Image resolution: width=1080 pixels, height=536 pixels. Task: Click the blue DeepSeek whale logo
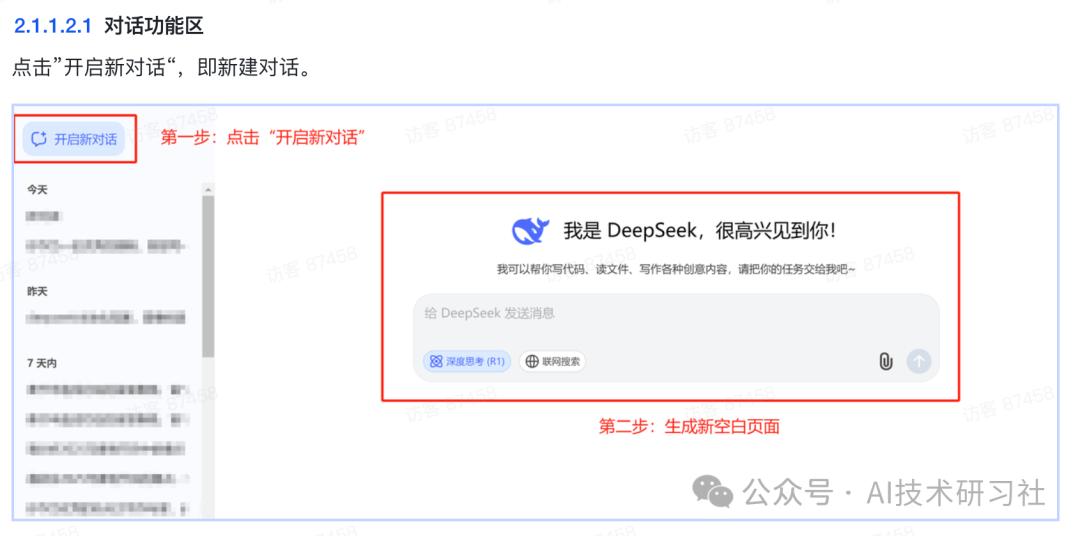coord(530,230)
